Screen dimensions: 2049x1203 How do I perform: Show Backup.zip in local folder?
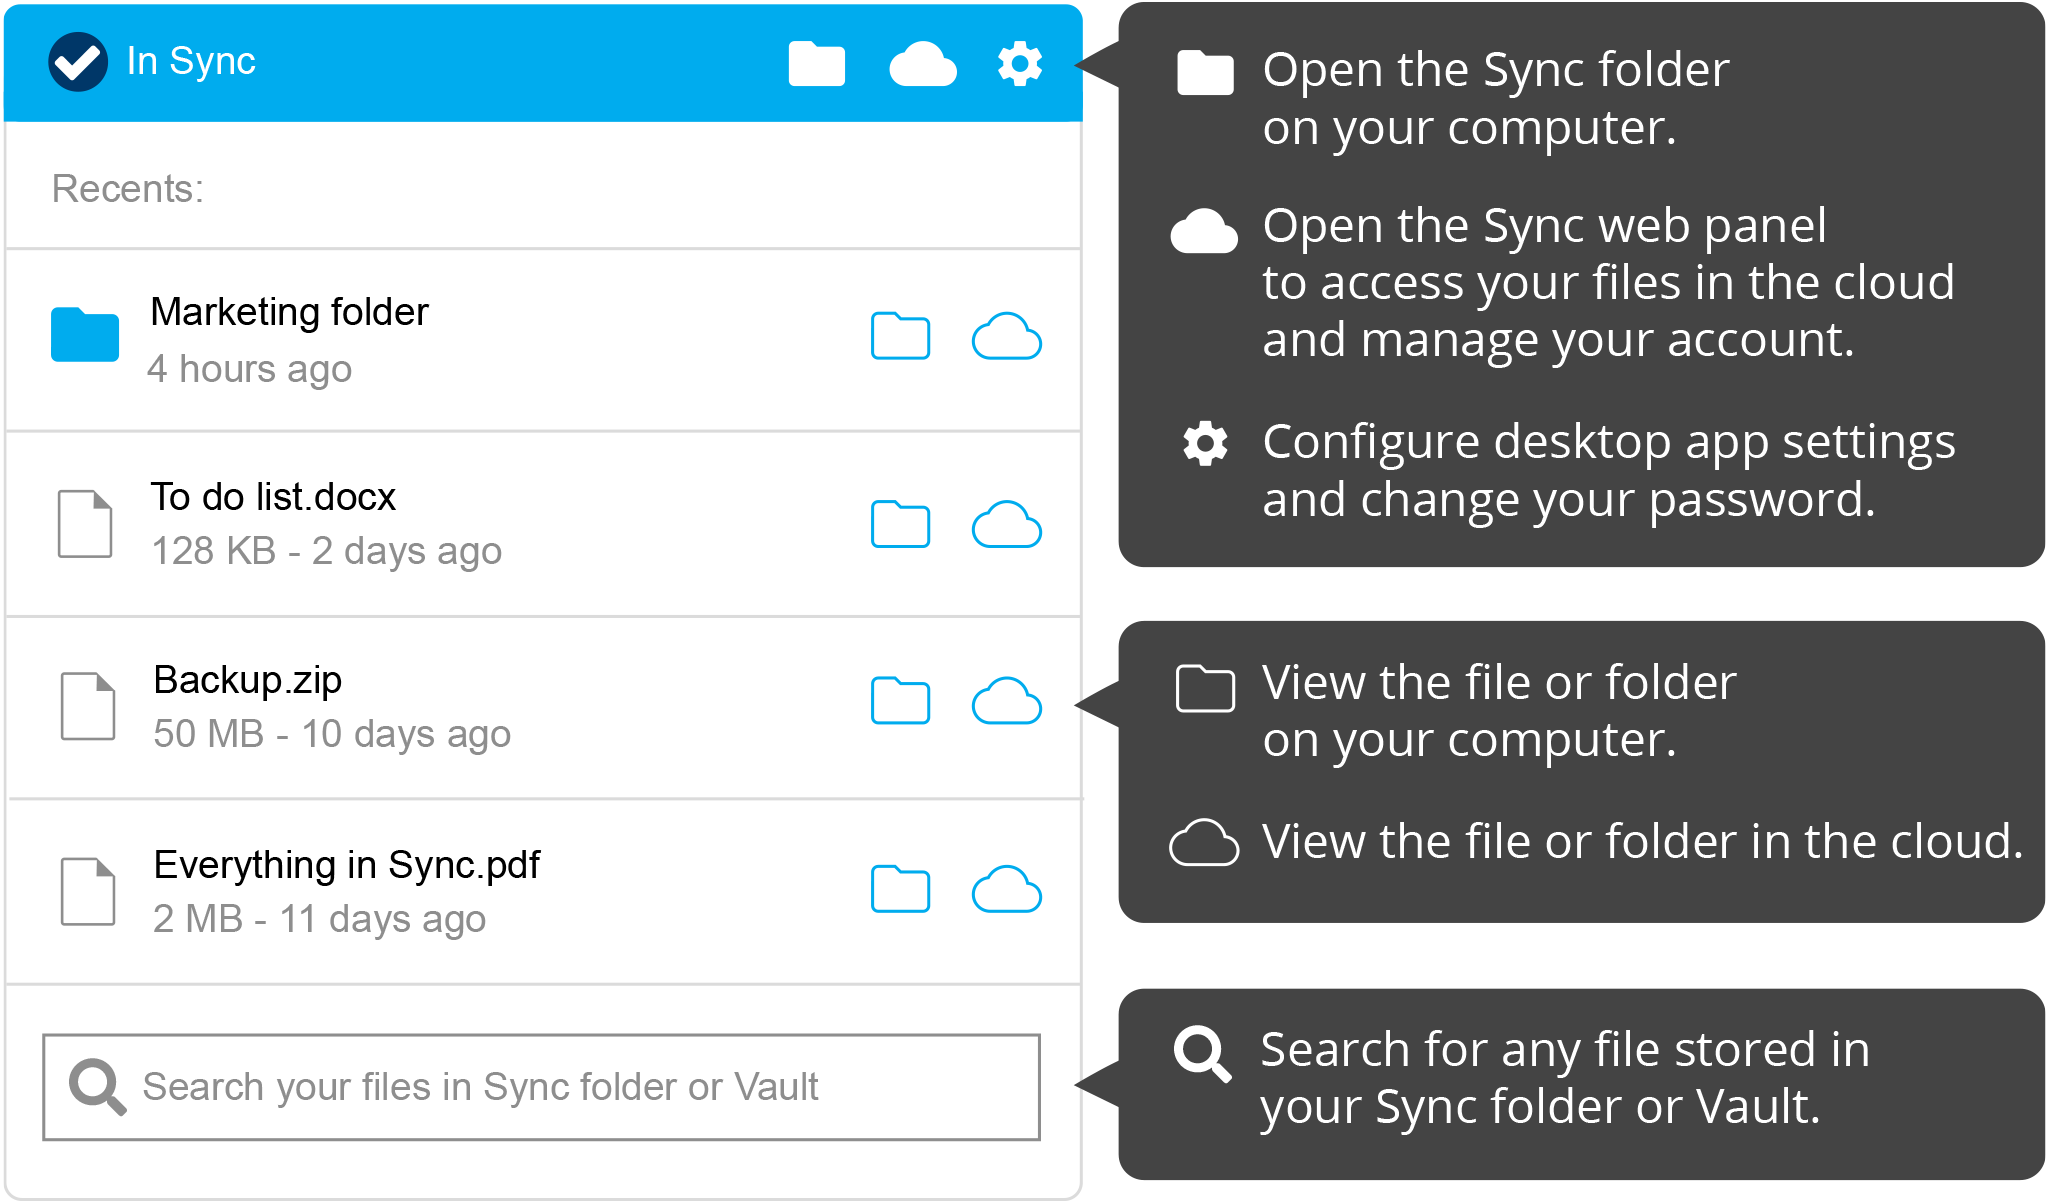(x=900, y=700)
